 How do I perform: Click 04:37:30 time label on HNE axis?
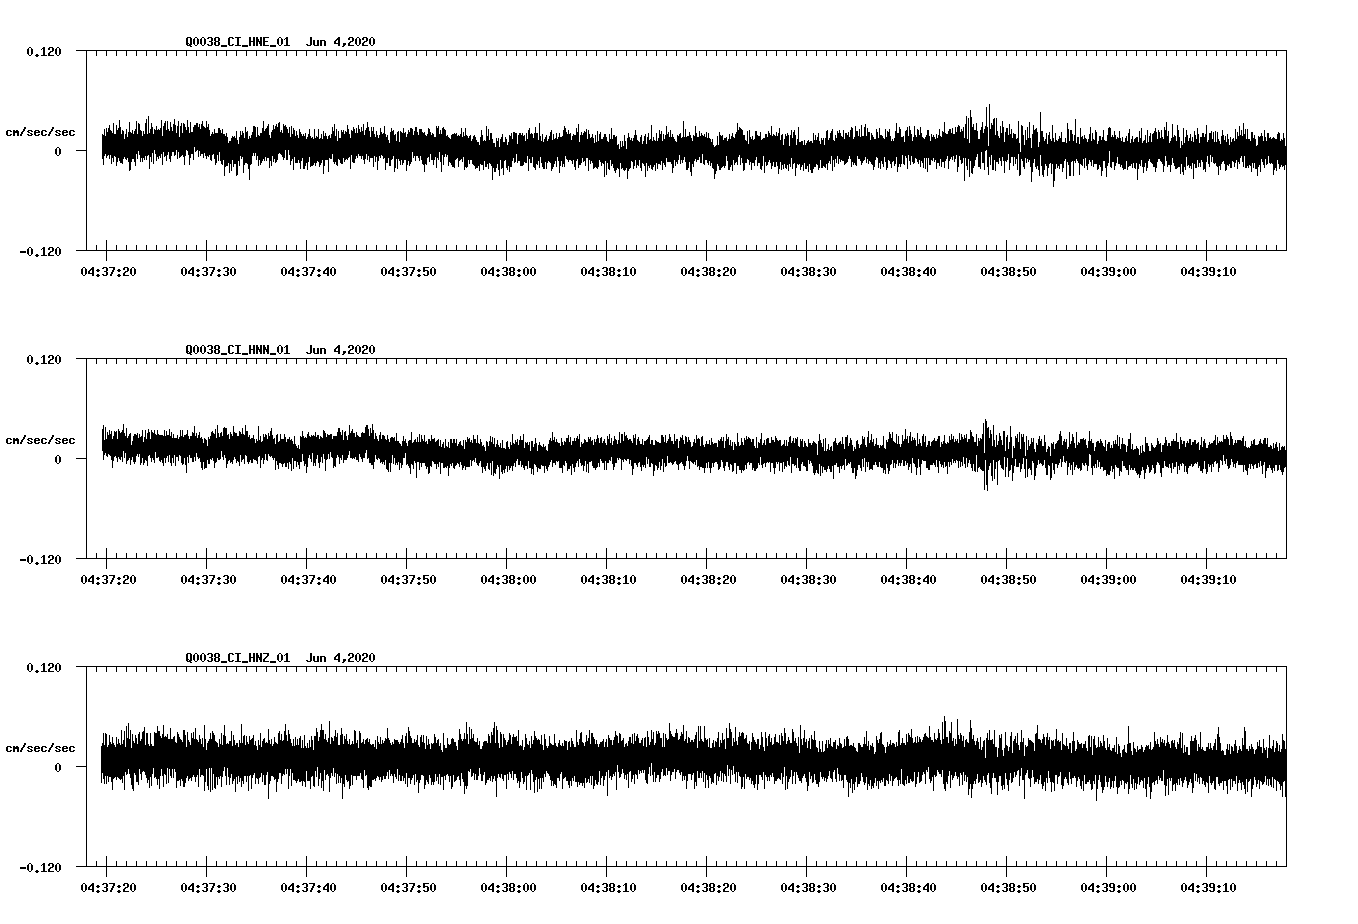click(x=208, y=271)
